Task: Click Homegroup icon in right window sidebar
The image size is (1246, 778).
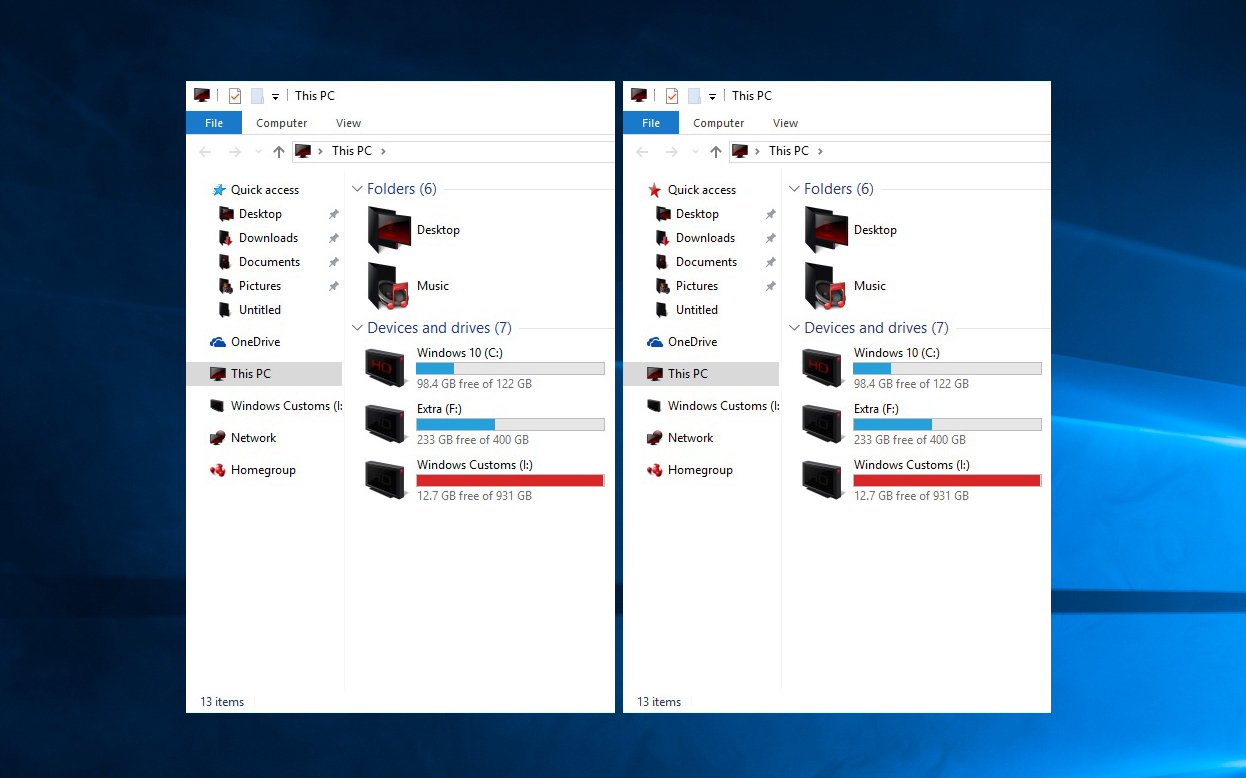Action: [655, 470]
